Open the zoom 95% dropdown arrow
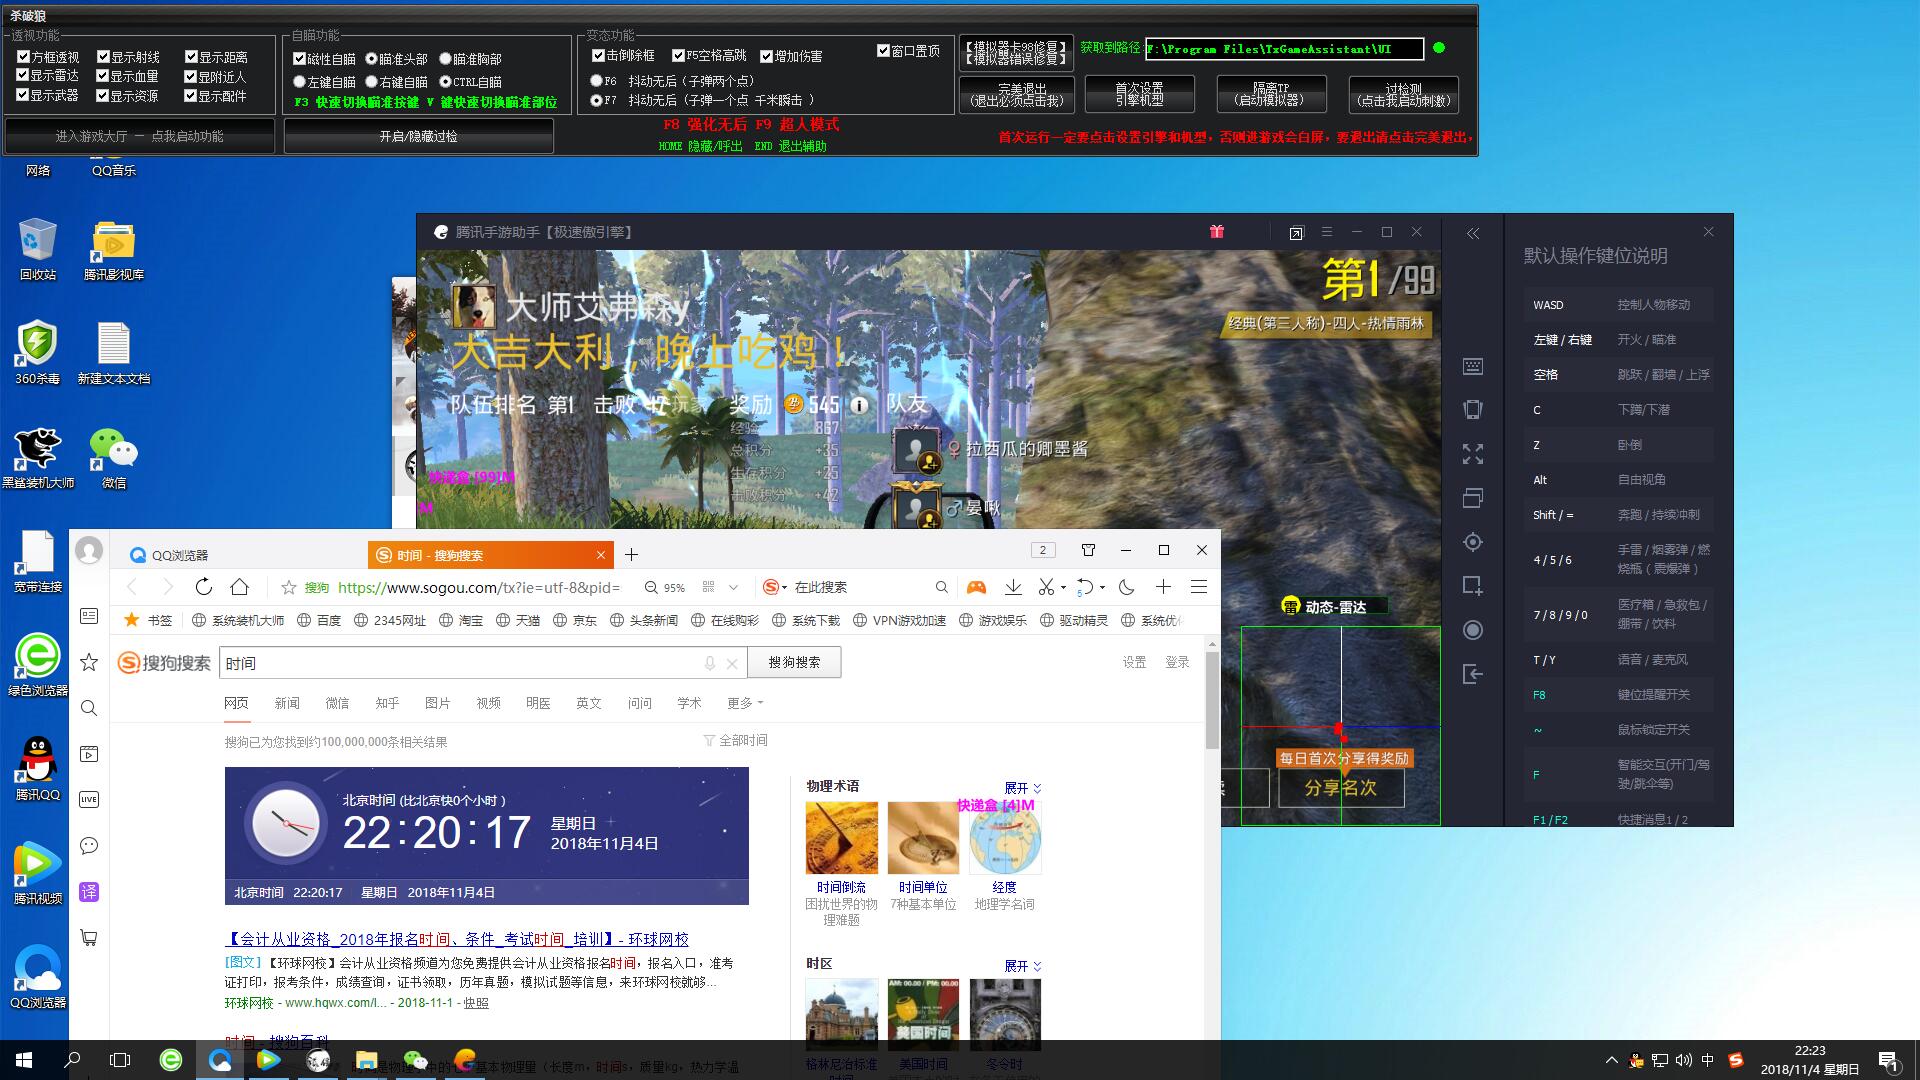Screen dimensions: 1920x1080 click(x=734, y=588)
